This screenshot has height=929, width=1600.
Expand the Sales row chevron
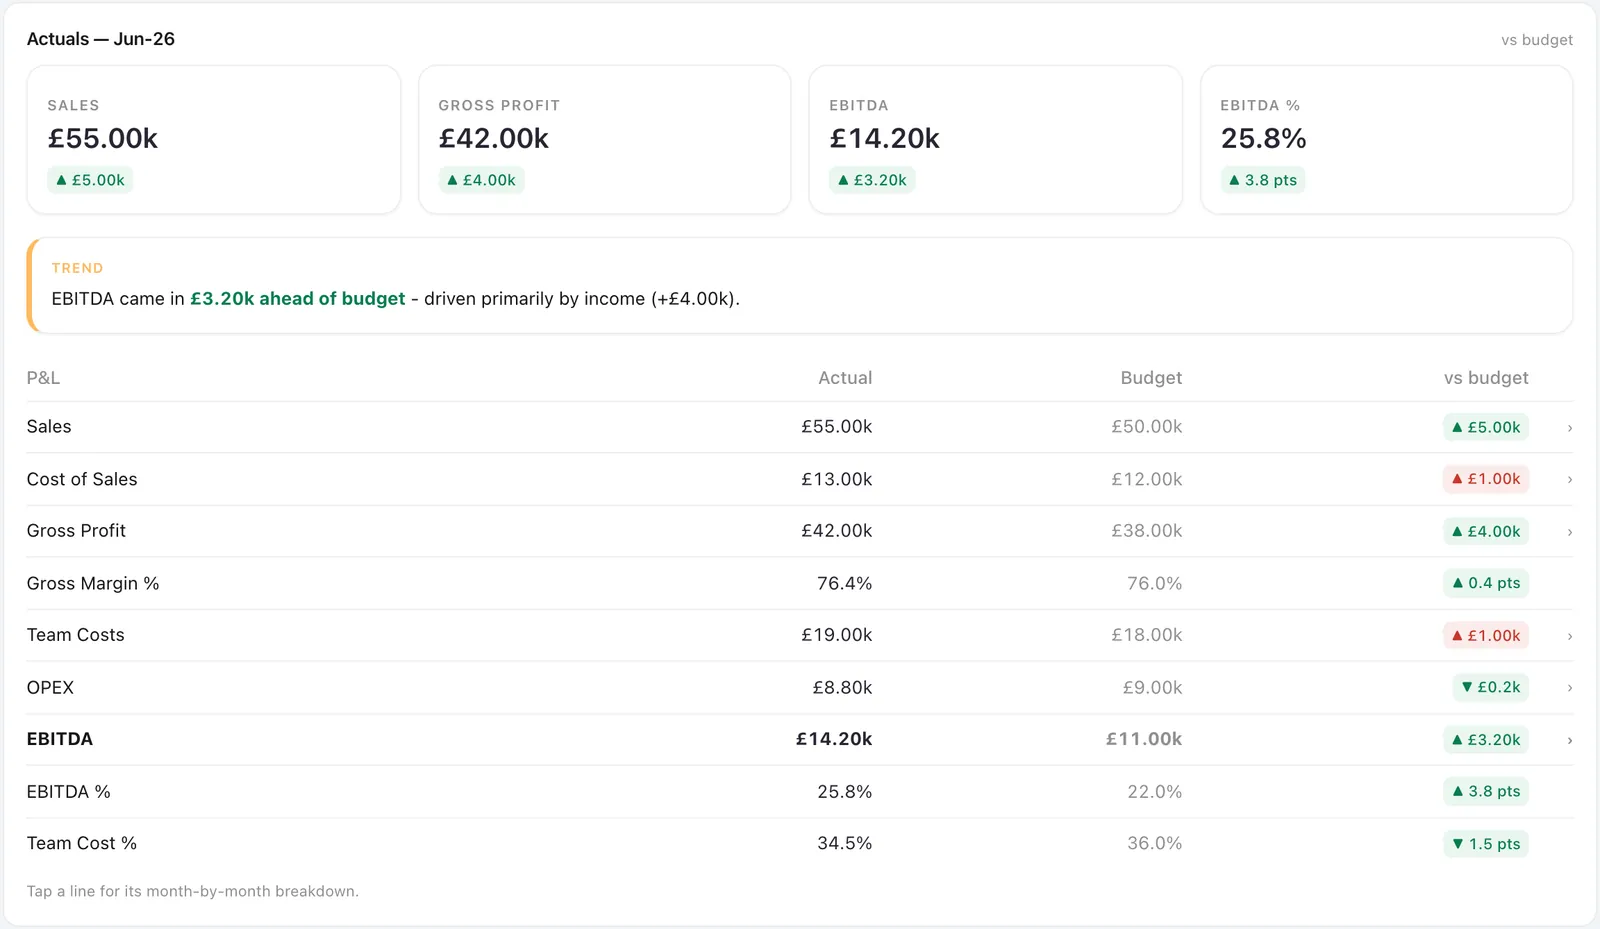[x=1570, y=428]
